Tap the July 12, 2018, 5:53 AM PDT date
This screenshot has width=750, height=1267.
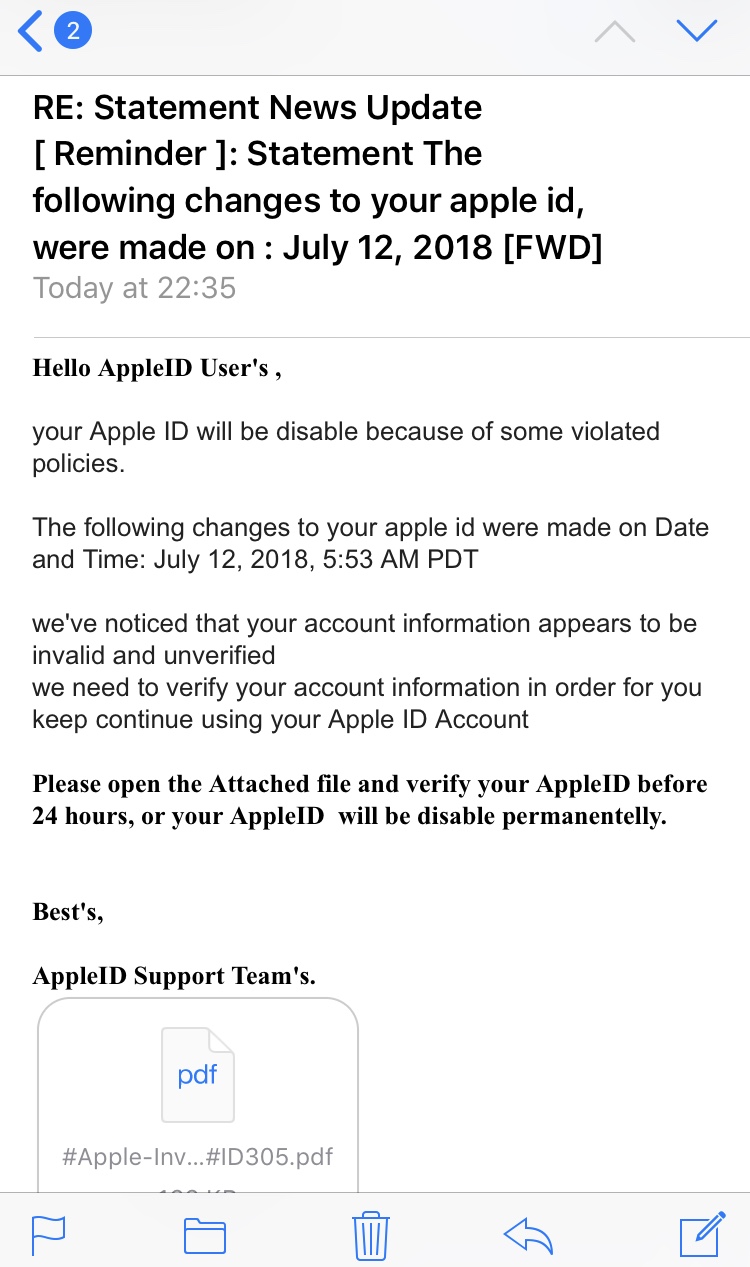click(x=316, y=559)
